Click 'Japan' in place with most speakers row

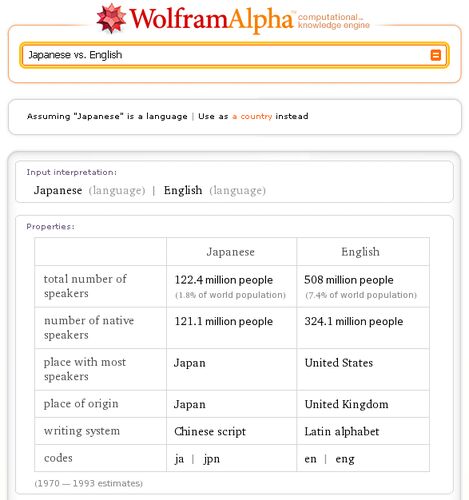[190, 363]
